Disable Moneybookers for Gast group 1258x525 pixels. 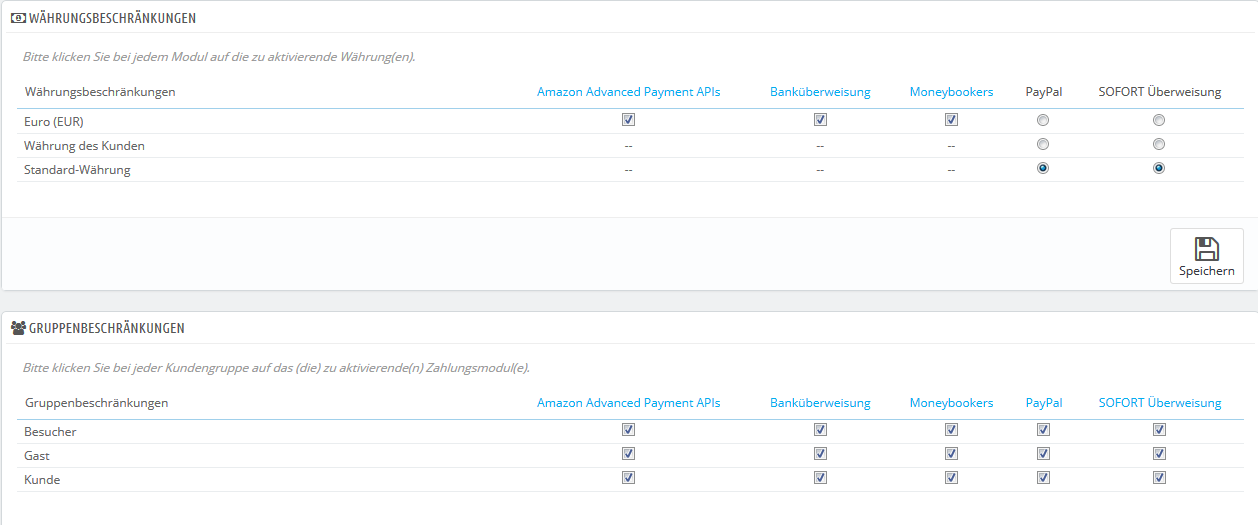click(951, 454)
